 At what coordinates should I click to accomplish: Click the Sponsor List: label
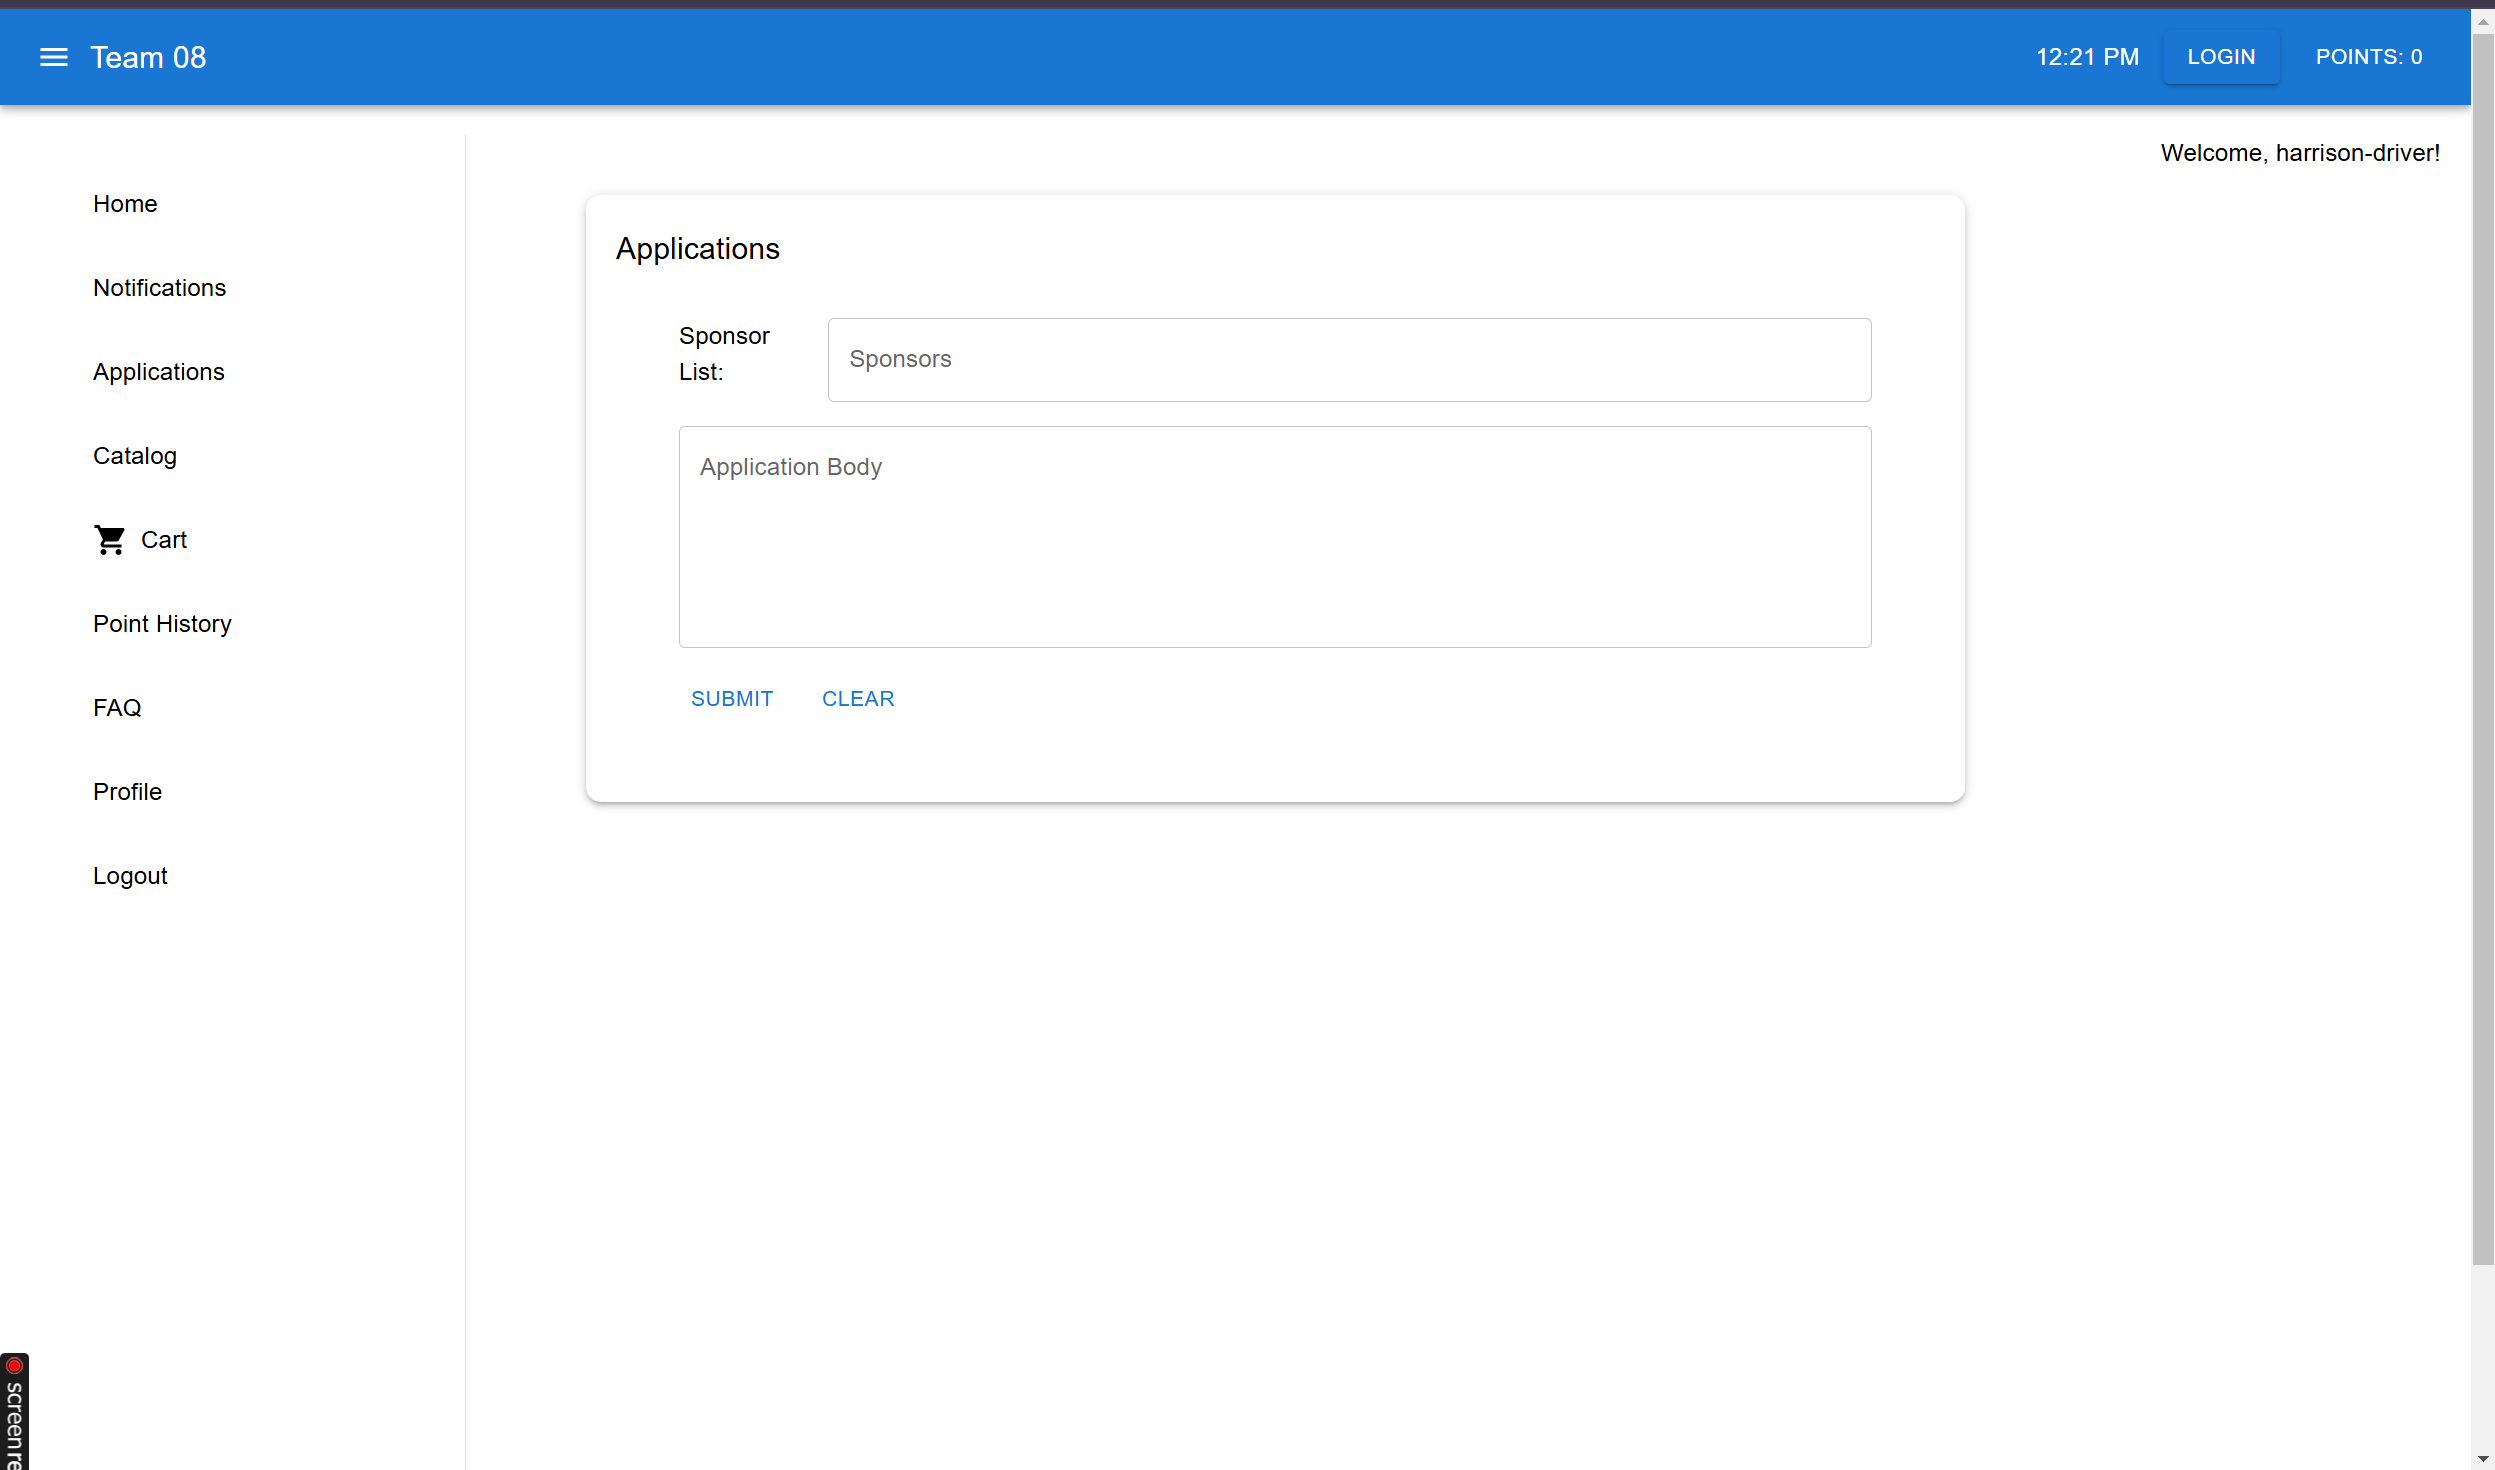coord(724,354)
